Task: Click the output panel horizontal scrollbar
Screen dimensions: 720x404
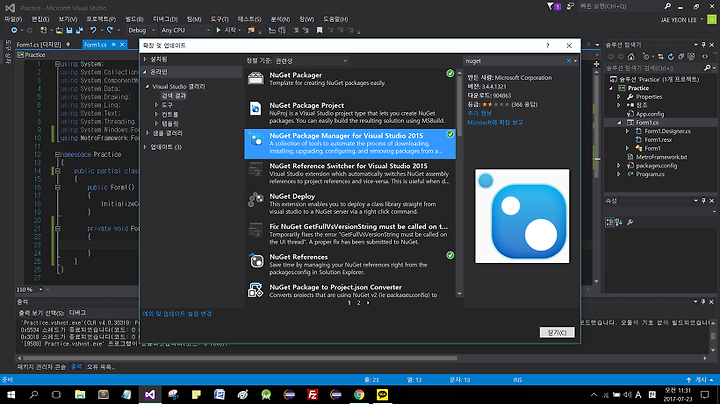Action: [x=240, y=358]
